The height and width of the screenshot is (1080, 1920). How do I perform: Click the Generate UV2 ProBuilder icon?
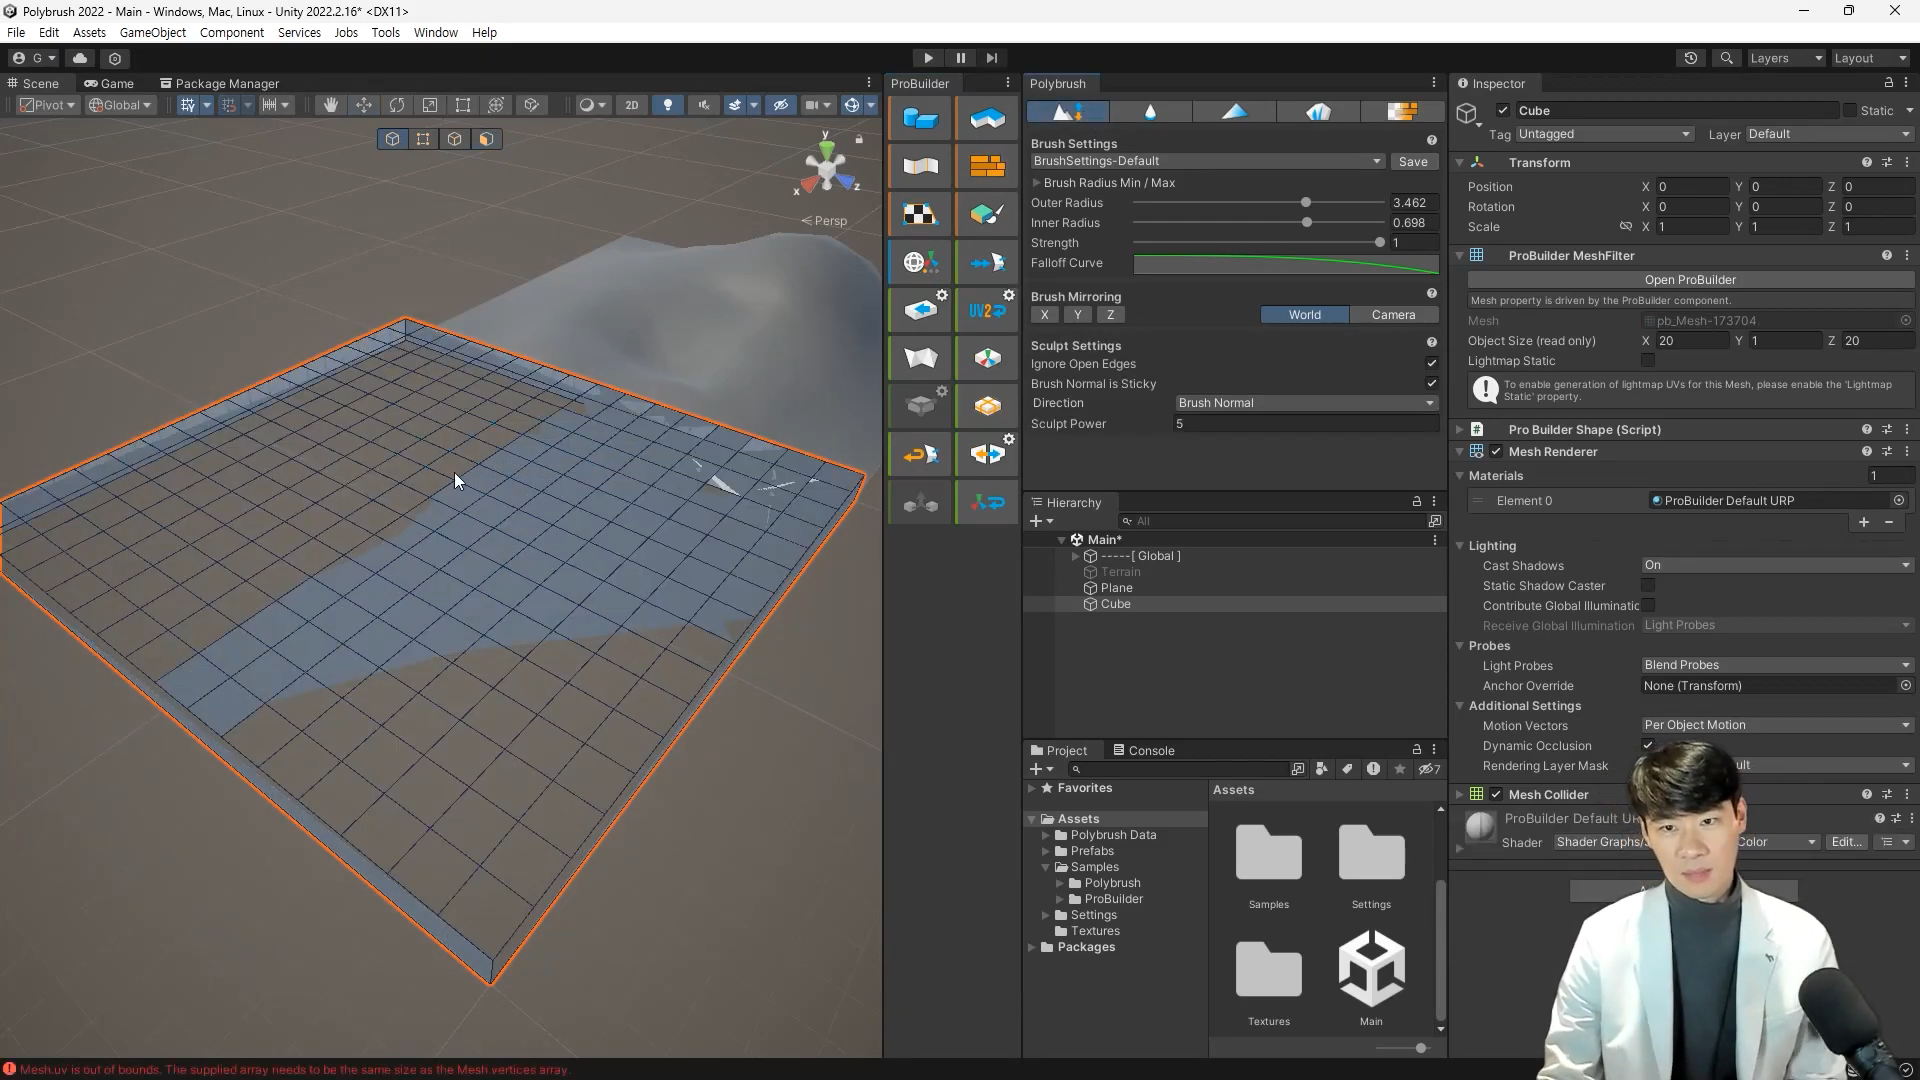[987, 310]
